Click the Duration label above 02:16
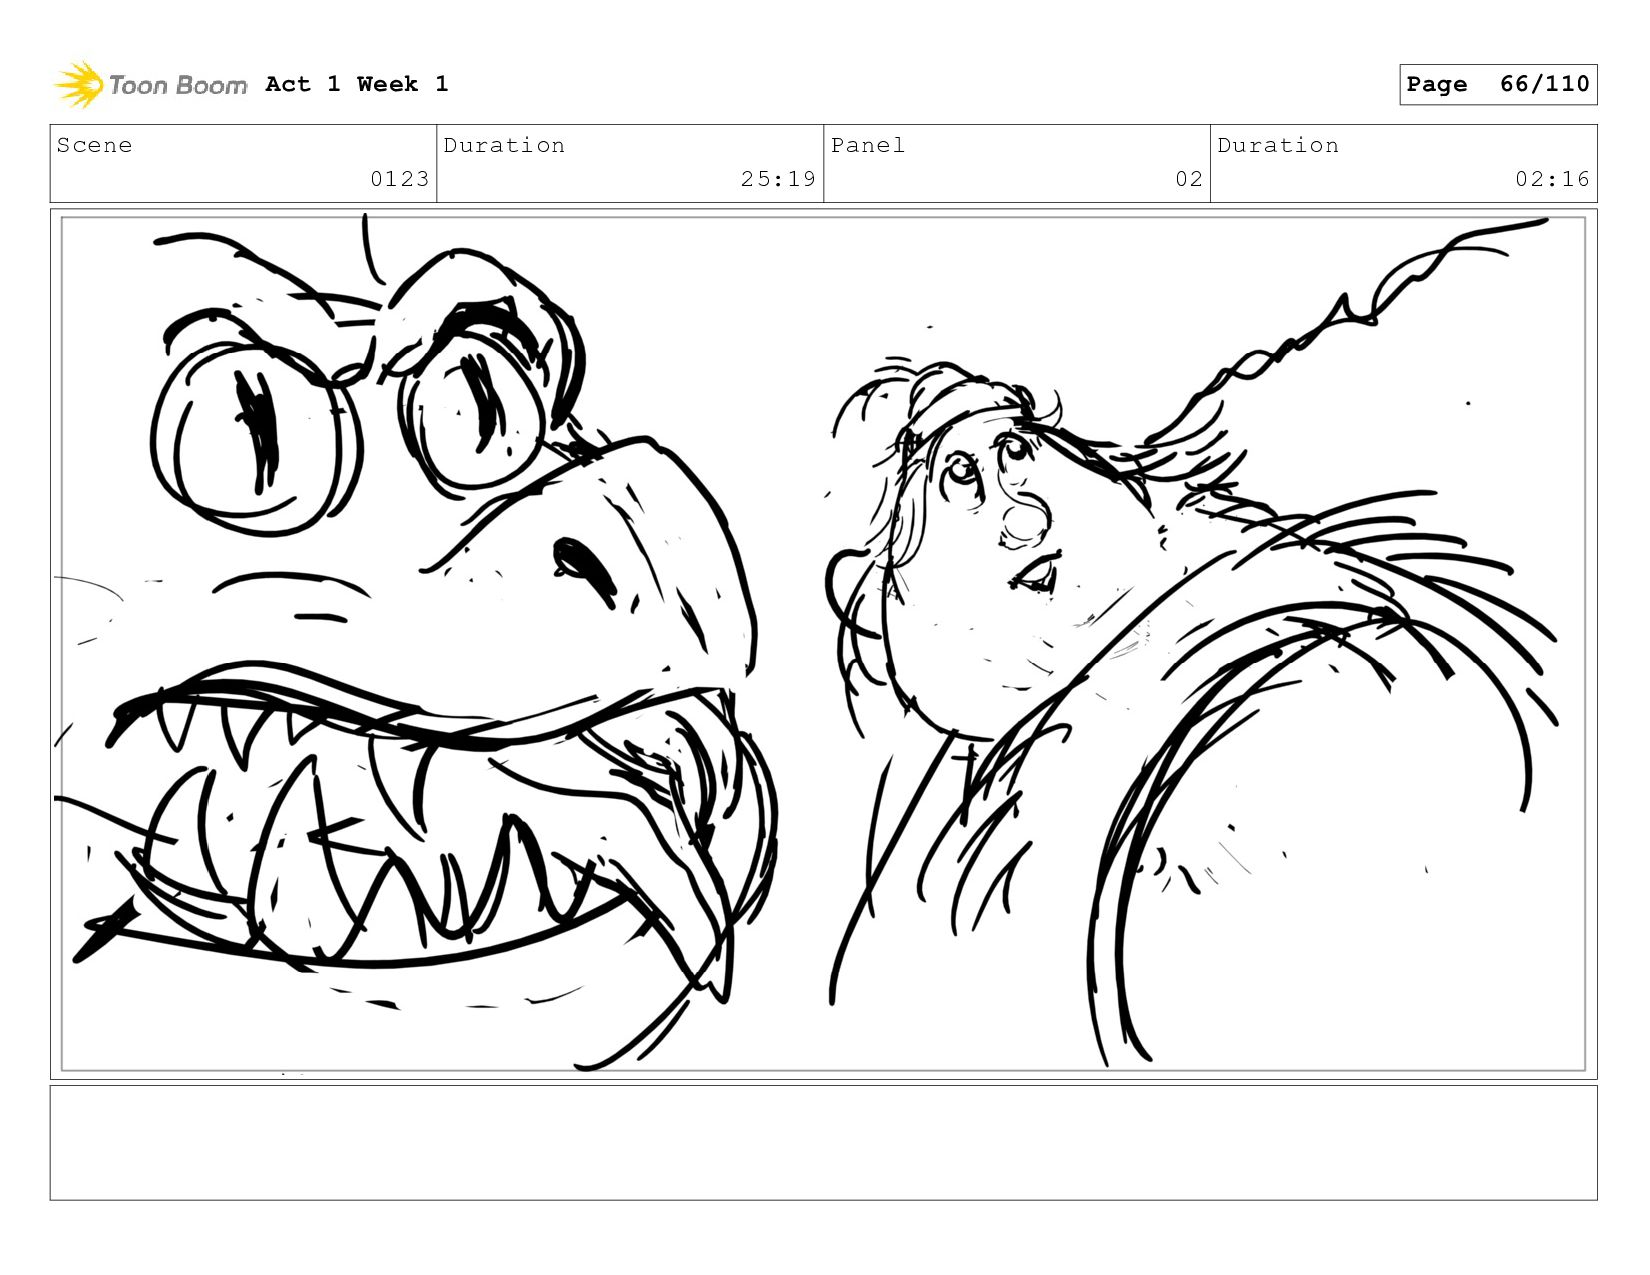Screen dimensions: 1650x1275 (1278, 145)
